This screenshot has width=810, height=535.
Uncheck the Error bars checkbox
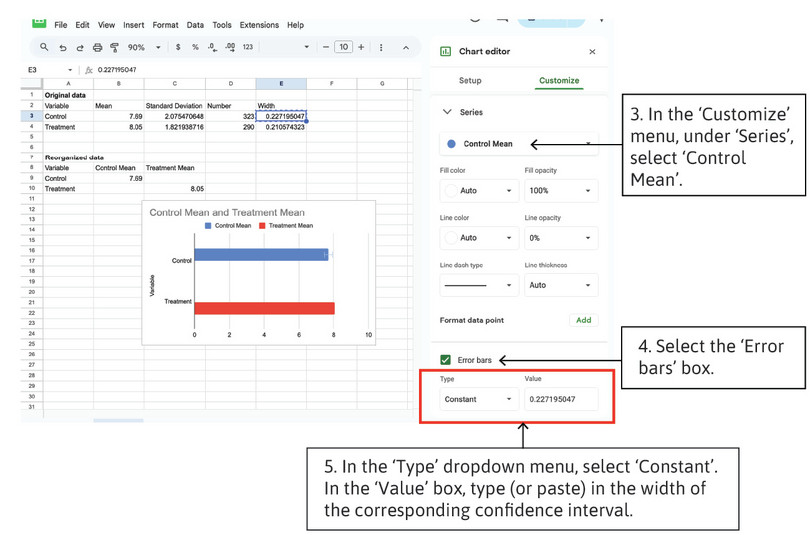pyautogui.click(x=445, y=360)
